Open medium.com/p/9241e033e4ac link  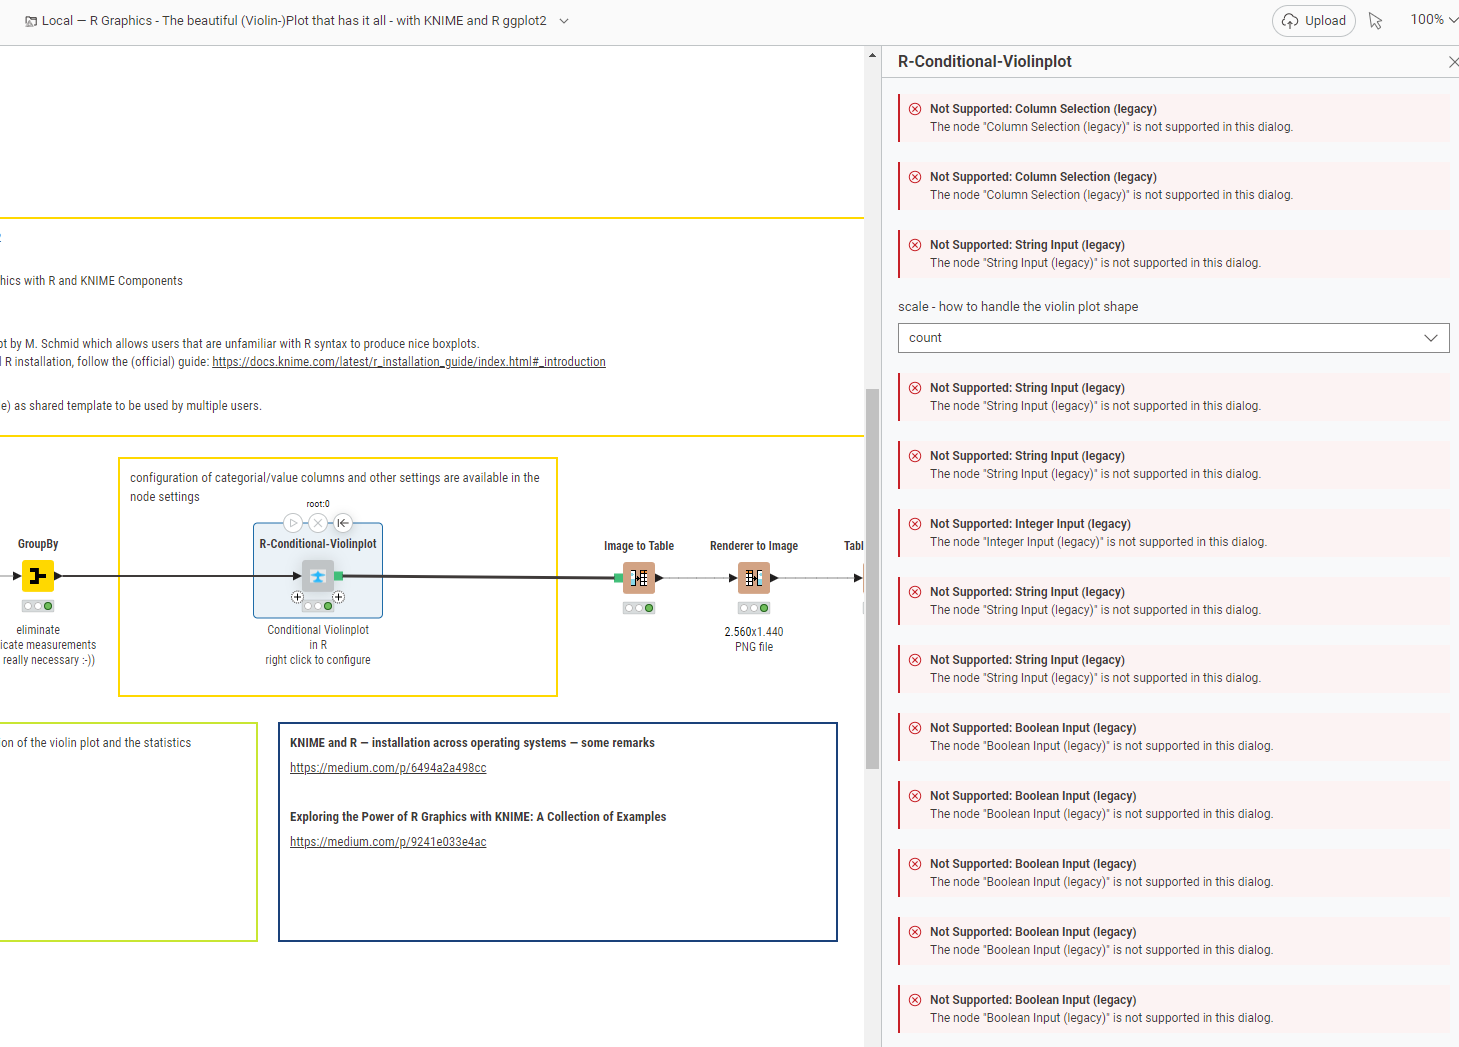pos(388,842)
